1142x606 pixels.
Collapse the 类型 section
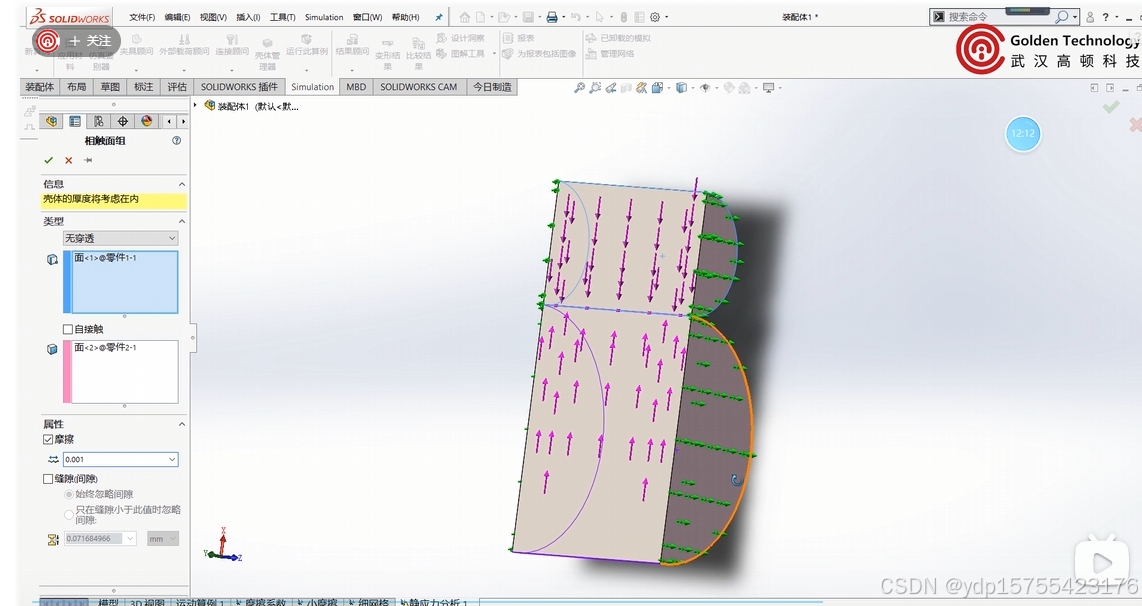point(181,221)
